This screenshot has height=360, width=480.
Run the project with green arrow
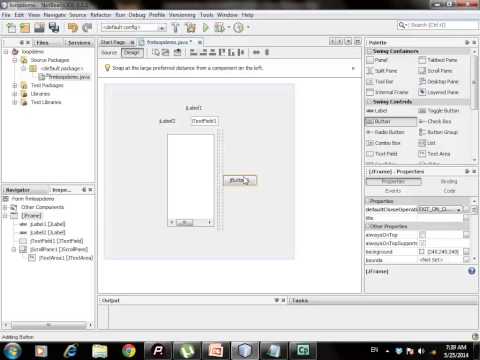point(206,28)
